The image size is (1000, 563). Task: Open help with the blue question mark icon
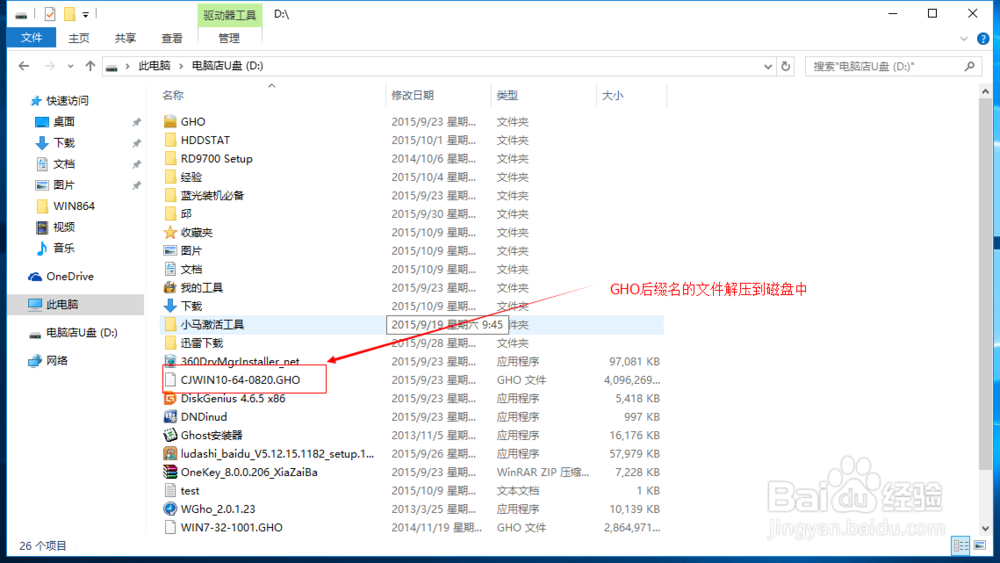click(983, 39)
